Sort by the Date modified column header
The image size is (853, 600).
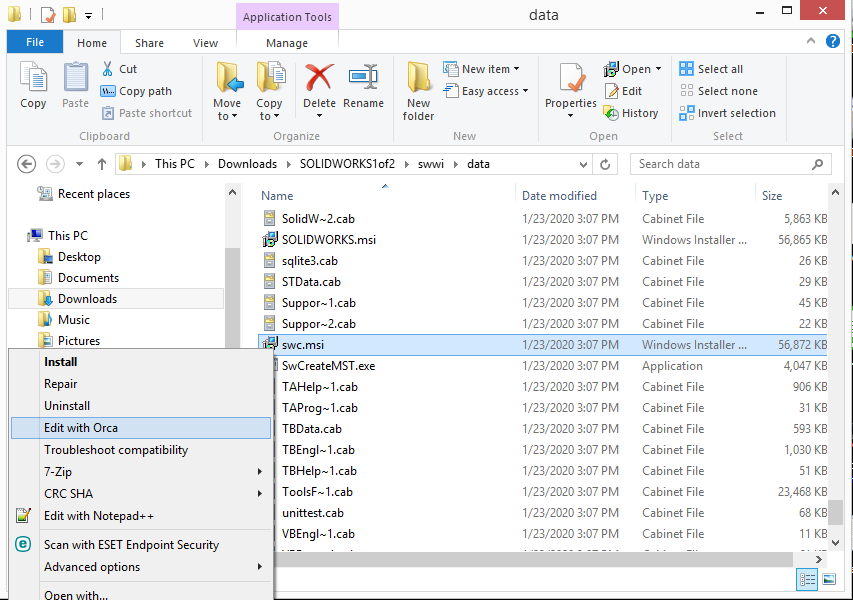point(559,196)
